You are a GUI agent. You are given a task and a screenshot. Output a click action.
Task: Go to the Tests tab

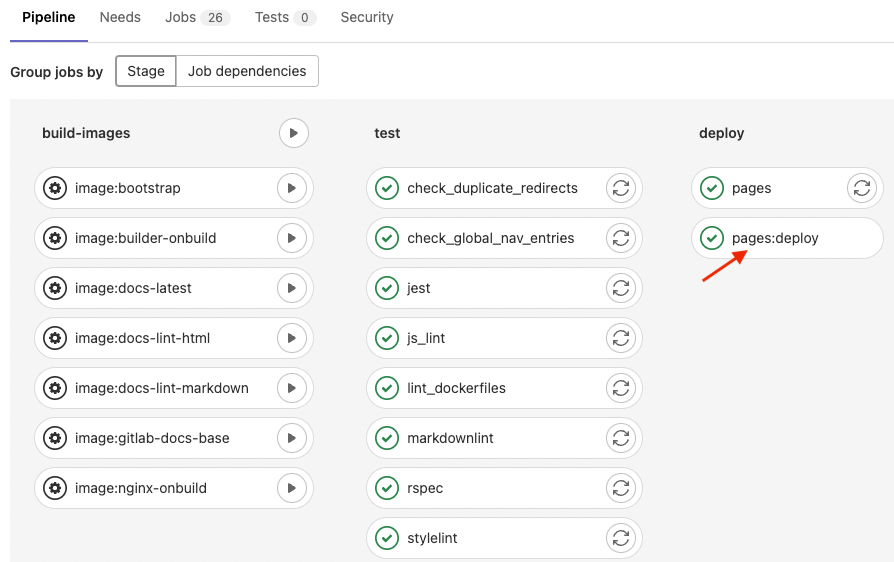pos(285,17)
